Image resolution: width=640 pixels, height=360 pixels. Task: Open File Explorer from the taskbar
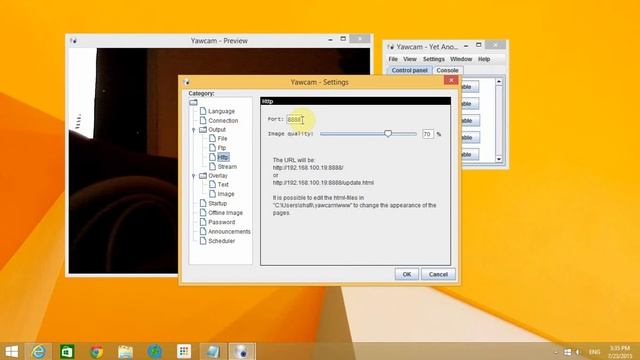coord(126,351)
